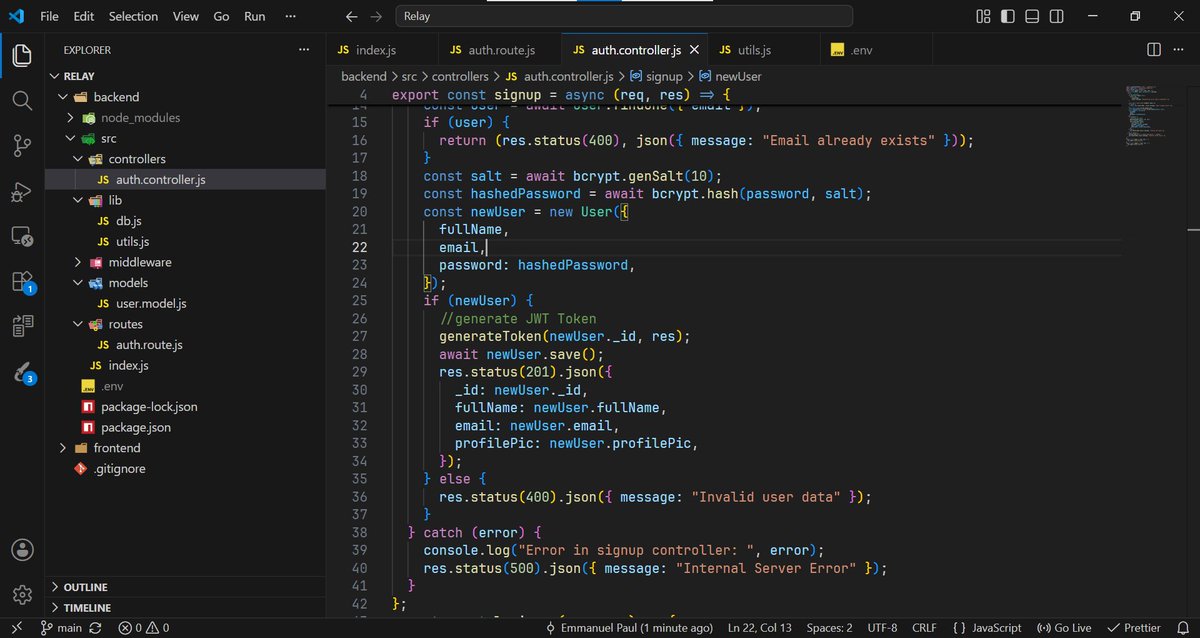This screenshot has width=1200, height=638.
Task: Open the Accounts menu icon
Action: (x=22, y=549)
